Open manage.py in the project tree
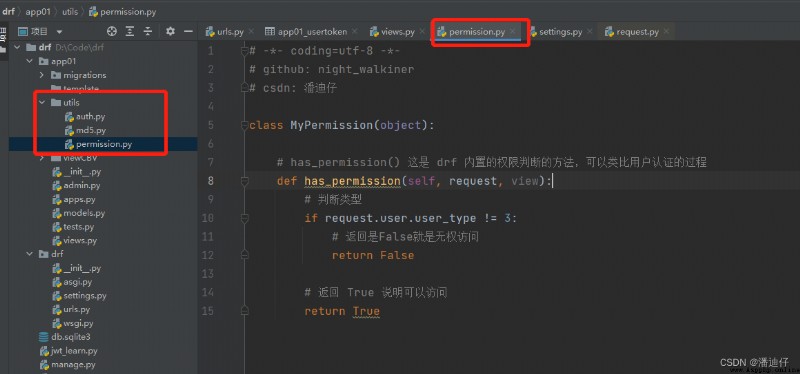The height and width of the screenshot is (374, 800). click(x=67, y=364)
